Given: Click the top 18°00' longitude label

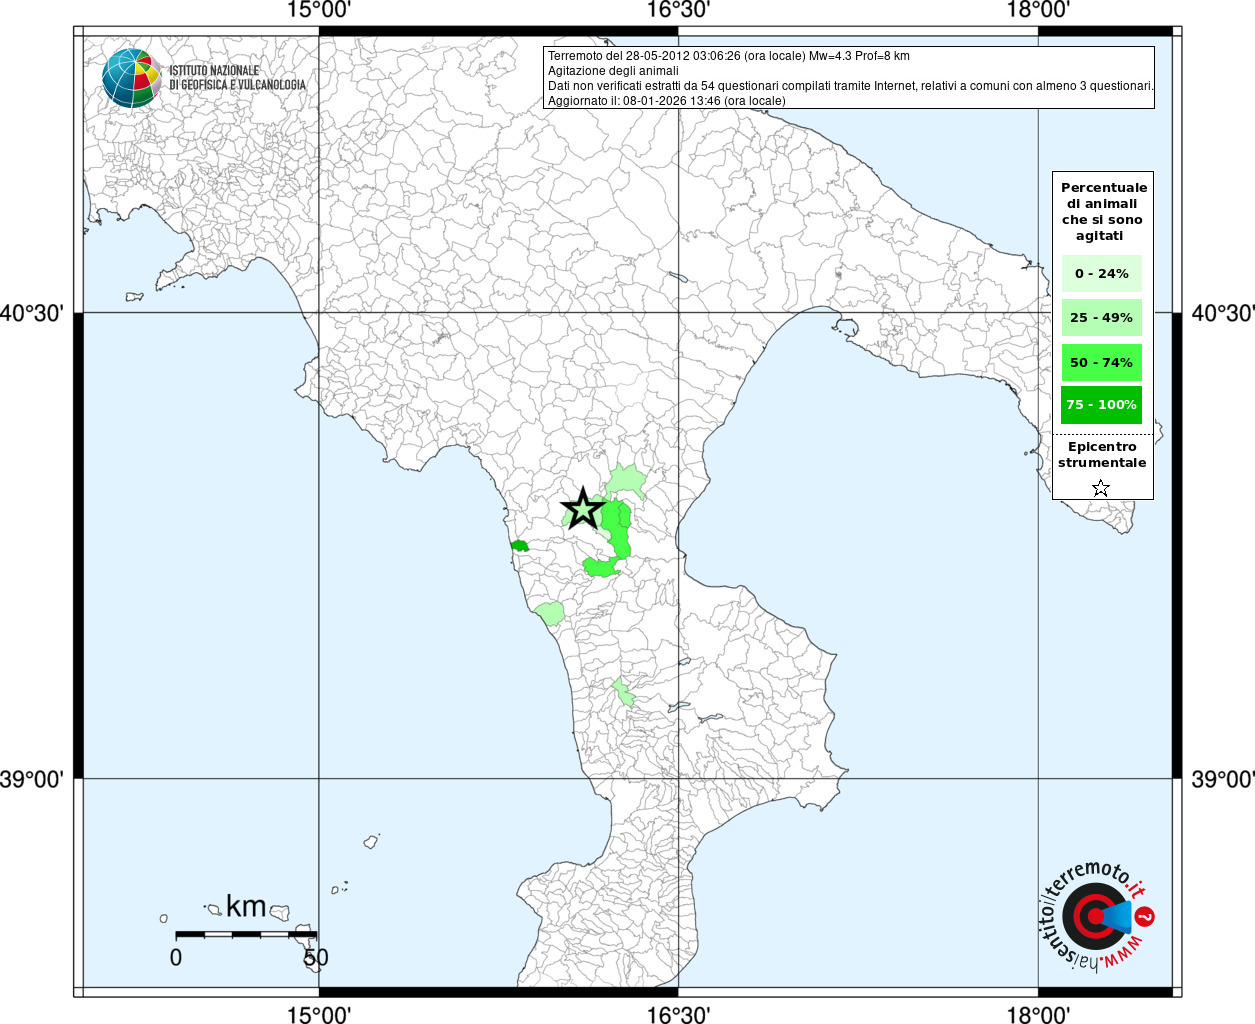Looking at the screenshot, I should (1039, 10).
